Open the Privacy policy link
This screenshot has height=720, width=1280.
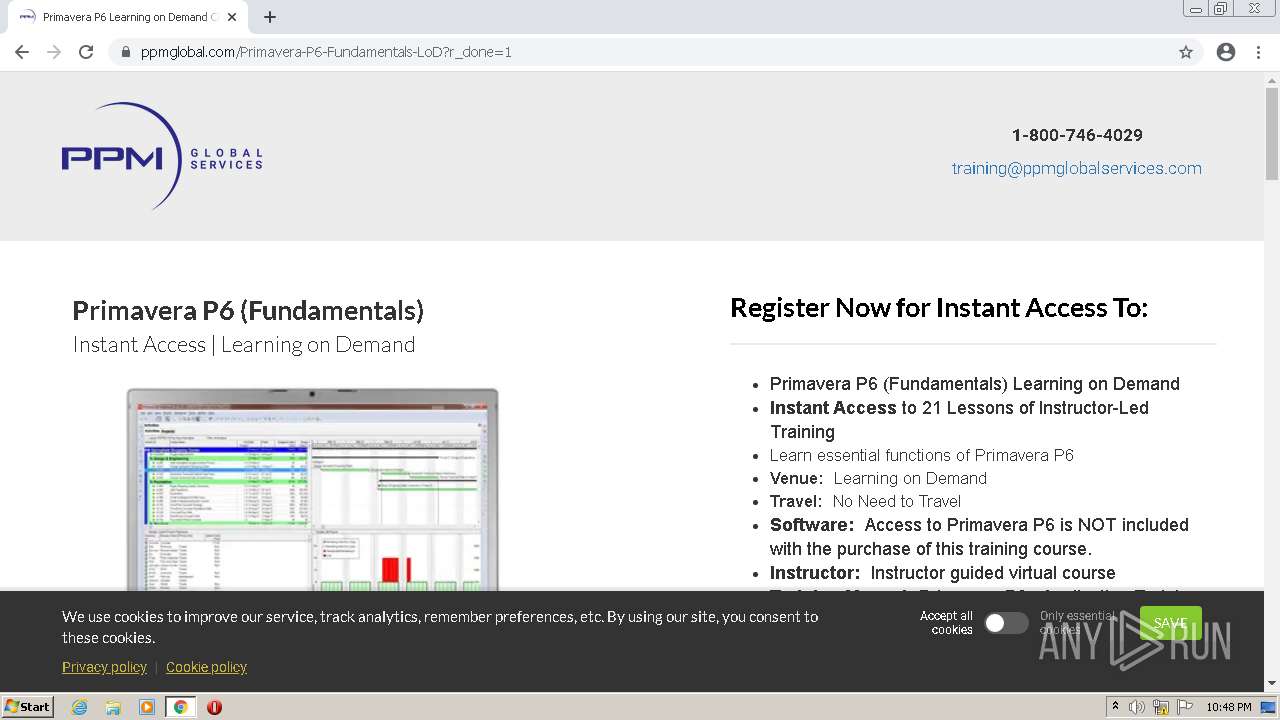point(104,667)
